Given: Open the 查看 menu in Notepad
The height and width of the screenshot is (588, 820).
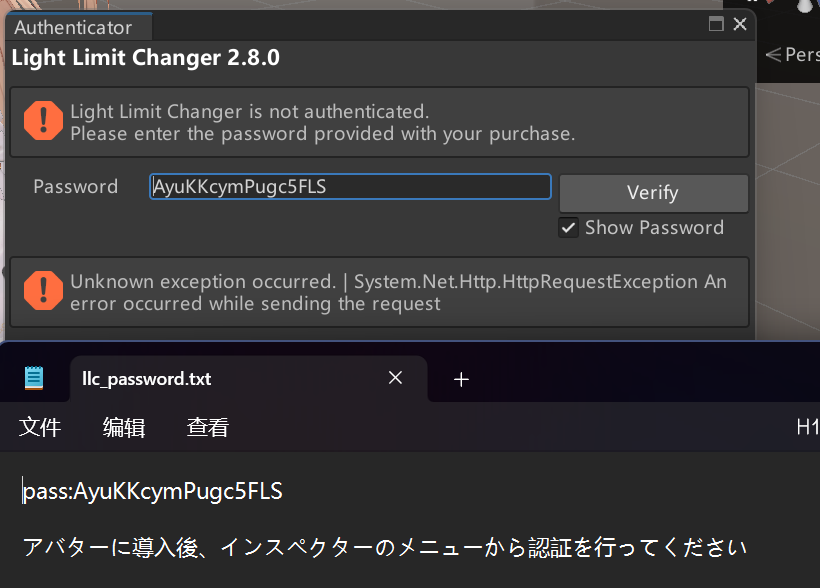Looking at the screenshot, I should (208, 427).
